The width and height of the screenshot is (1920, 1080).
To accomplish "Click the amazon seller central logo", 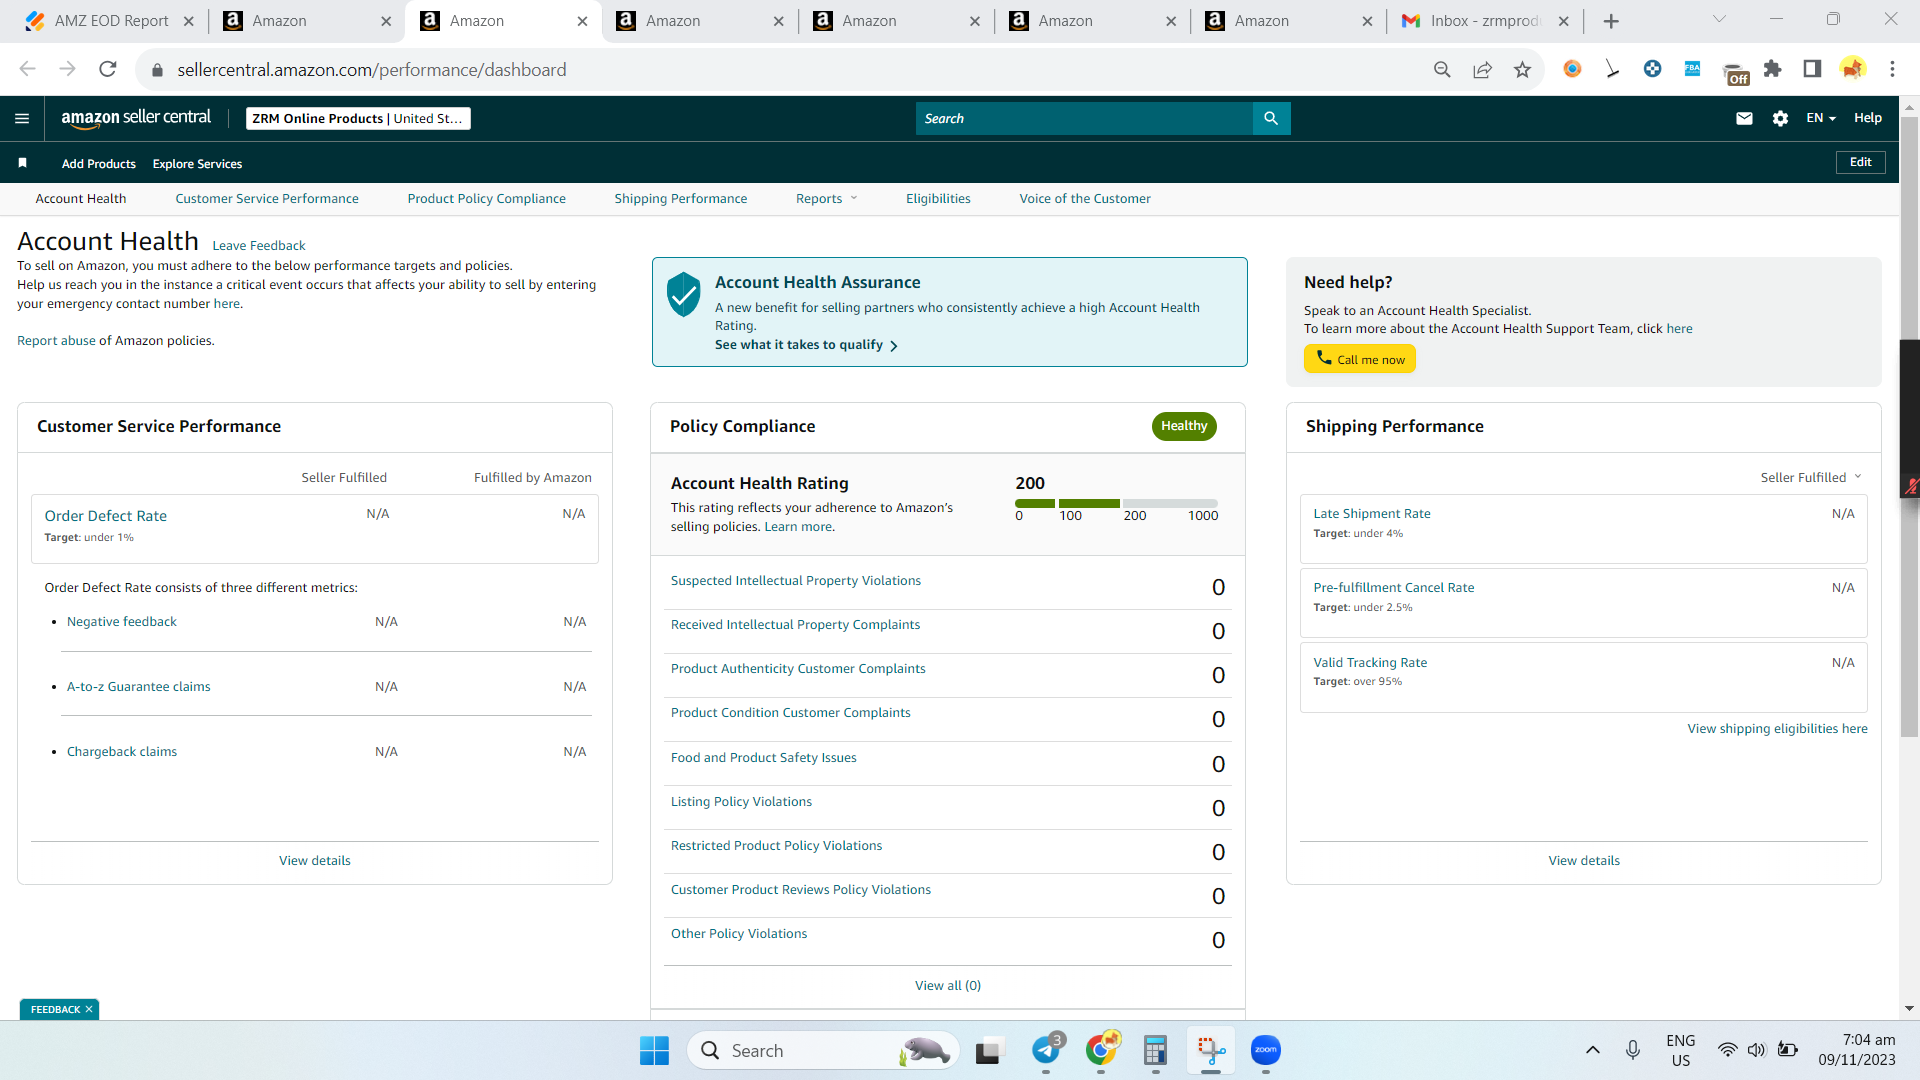I will click(x=136, y=118).
